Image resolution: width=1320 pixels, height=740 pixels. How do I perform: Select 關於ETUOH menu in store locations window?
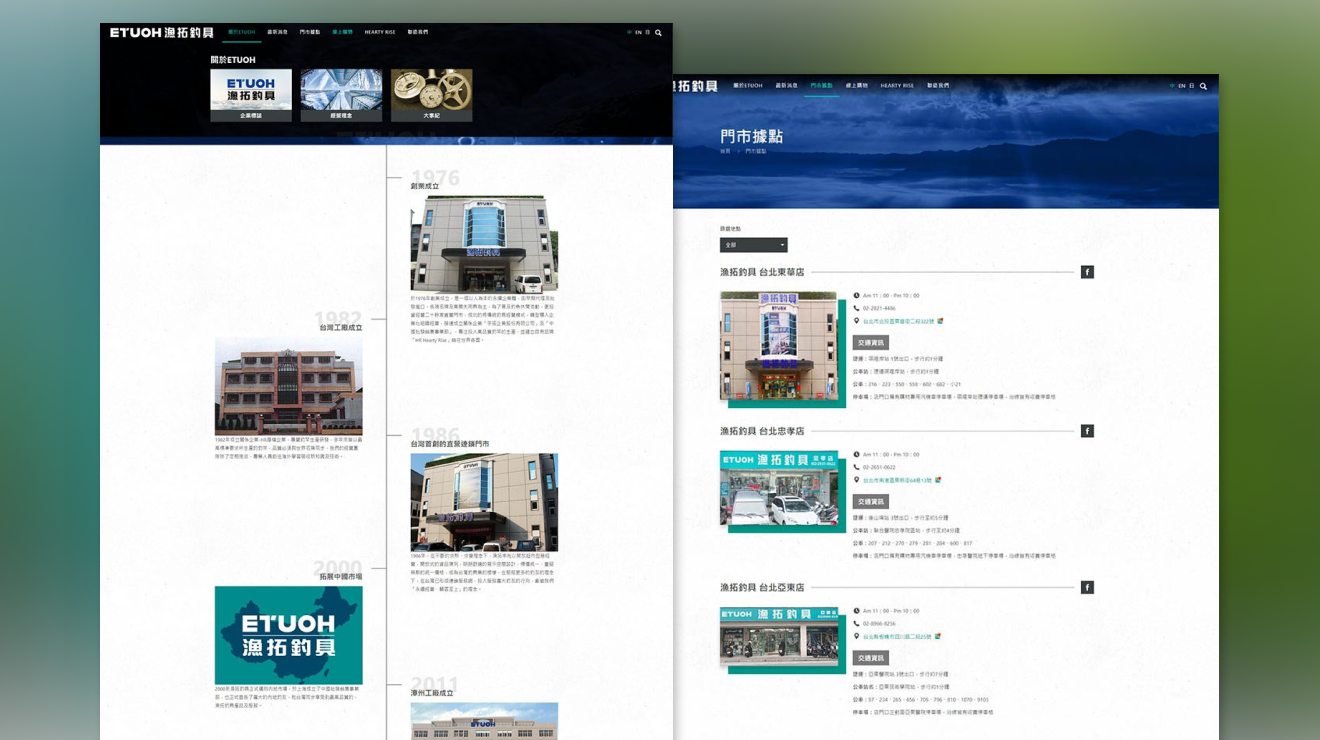coord(748,86)
